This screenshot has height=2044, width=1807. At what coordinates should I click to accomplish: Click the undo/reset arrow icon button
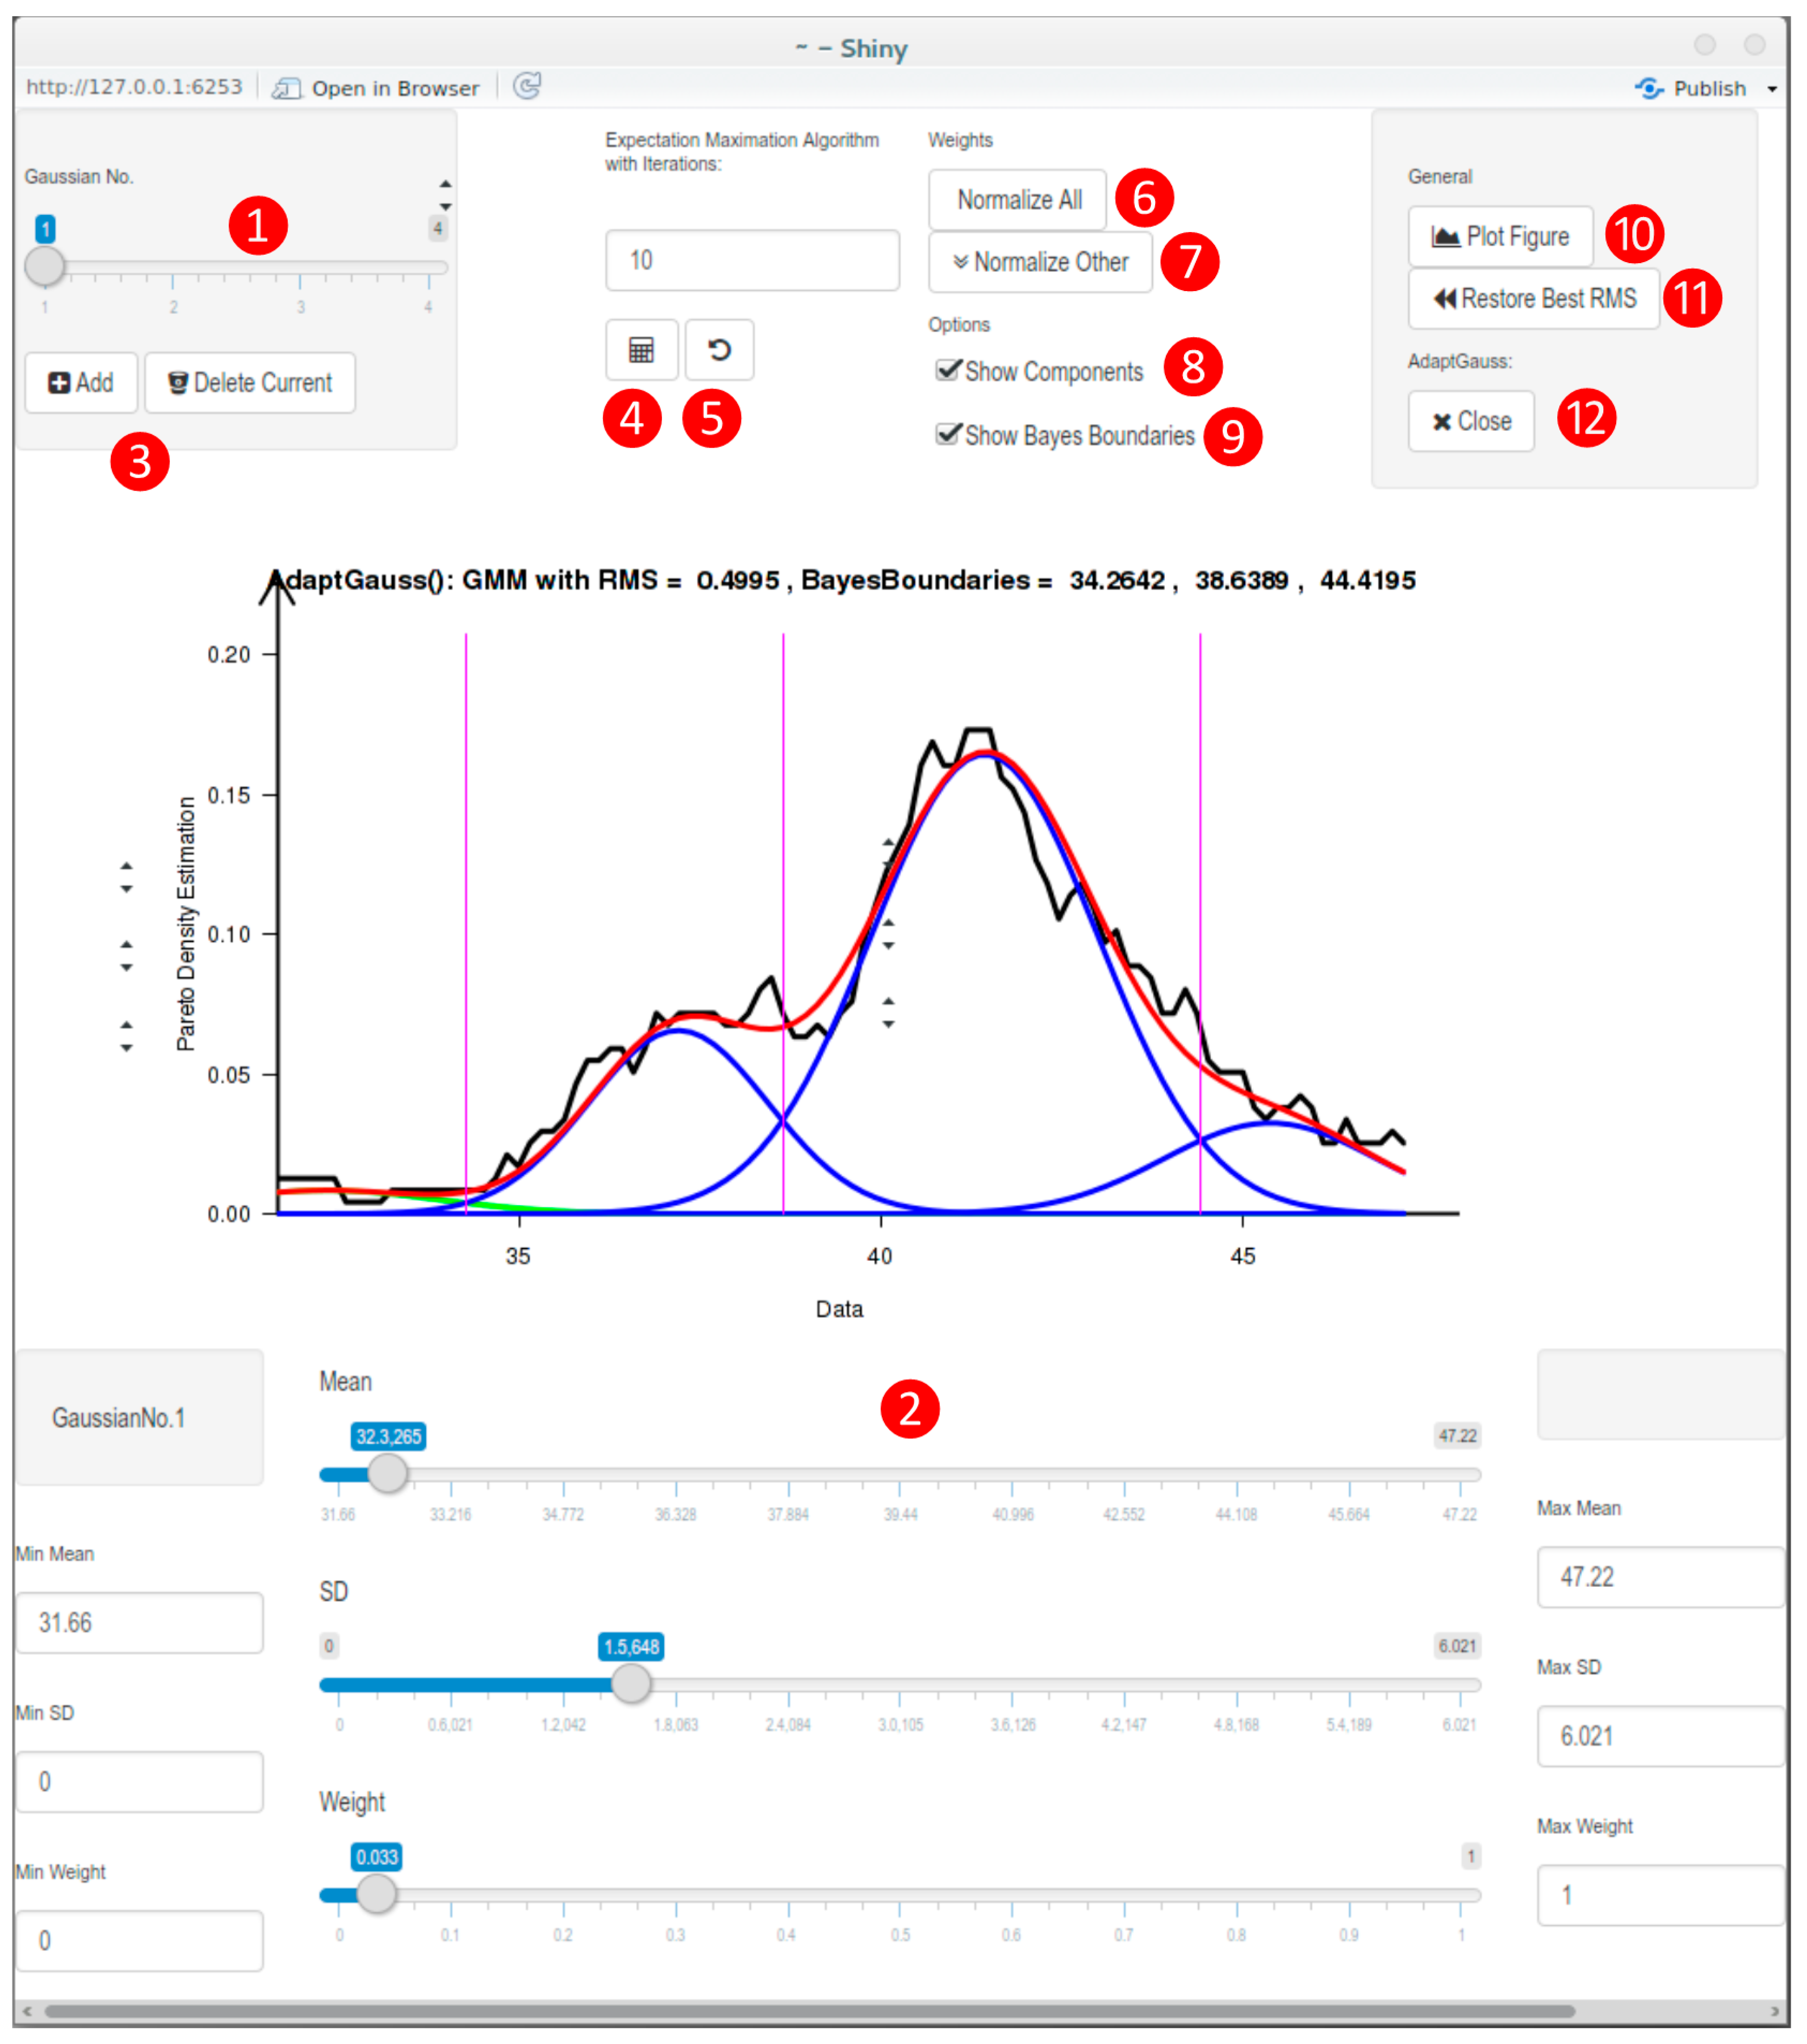[x=719, y=349]
